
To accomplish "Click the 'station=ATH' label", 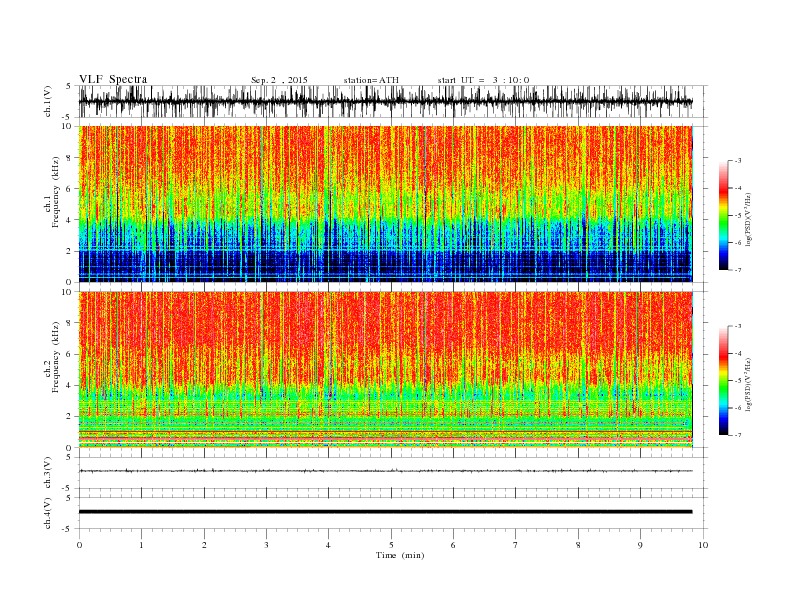I will click(371, 80).
